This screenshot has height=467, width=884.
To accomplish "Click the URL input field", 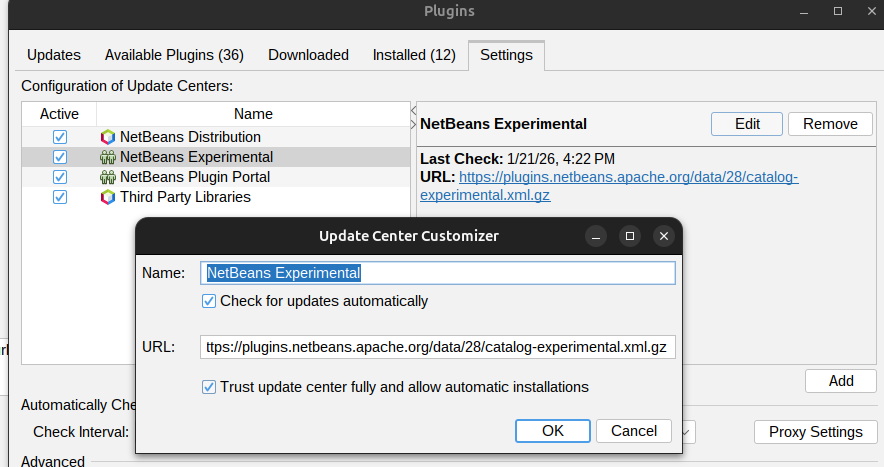I will [437, 347].
